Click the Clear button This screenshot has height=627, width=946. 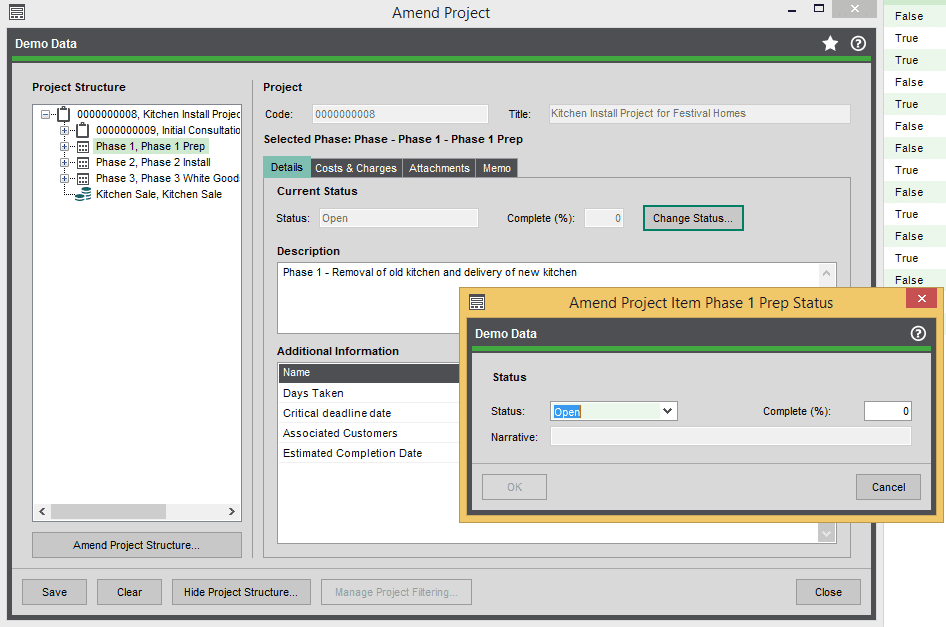(x=129, y=592)
